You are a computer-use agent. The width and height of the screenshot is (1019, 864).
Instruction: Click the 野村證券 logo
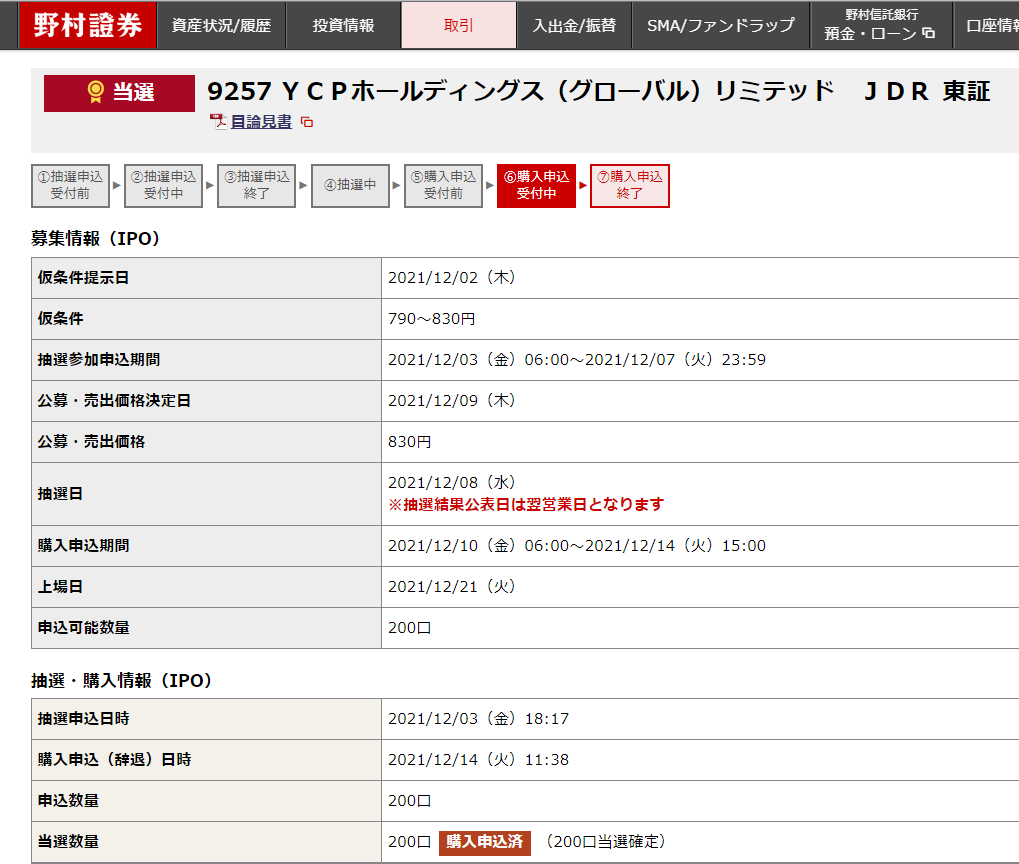point(88,25)
